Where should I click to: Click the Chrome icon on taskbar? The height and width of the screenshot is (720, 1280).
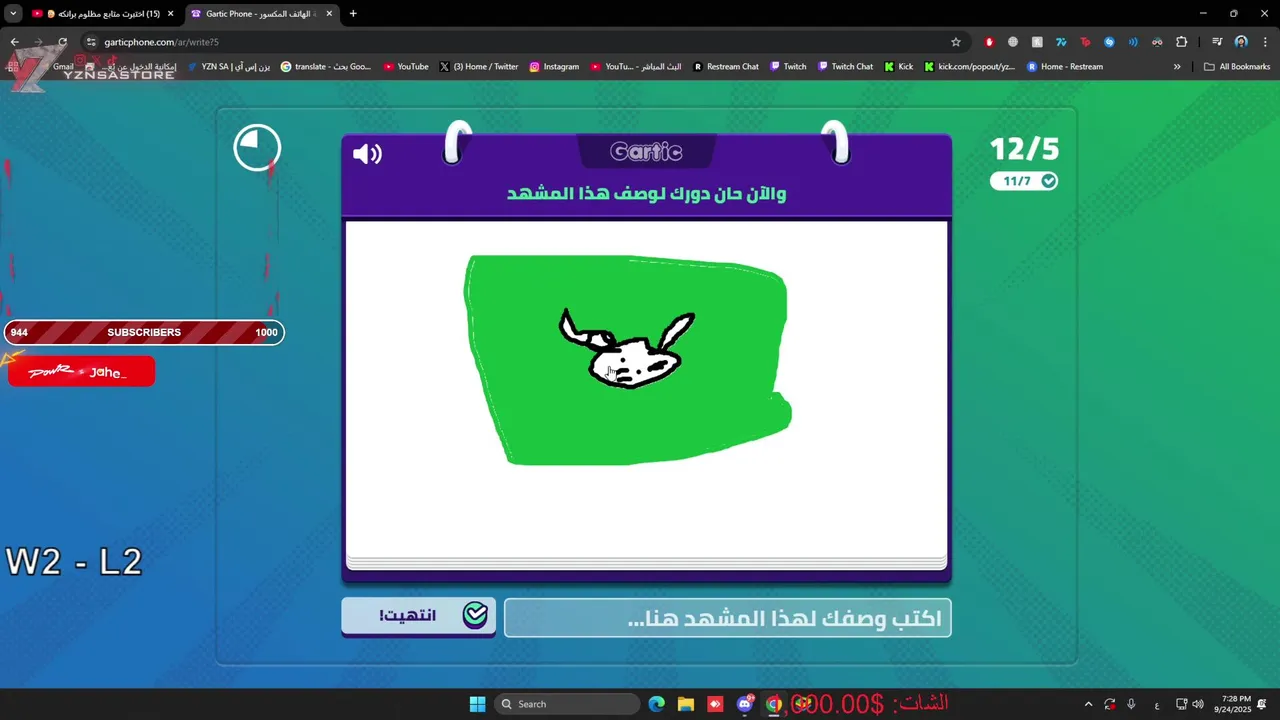[x=773, y=704]
